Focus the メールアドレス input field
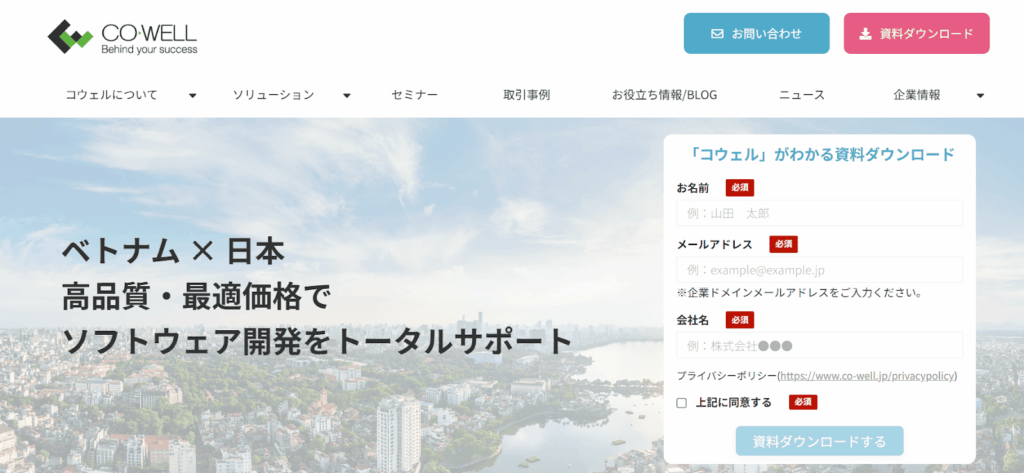1024x473 pixels. pyautogui.click(x=819, y=270)
